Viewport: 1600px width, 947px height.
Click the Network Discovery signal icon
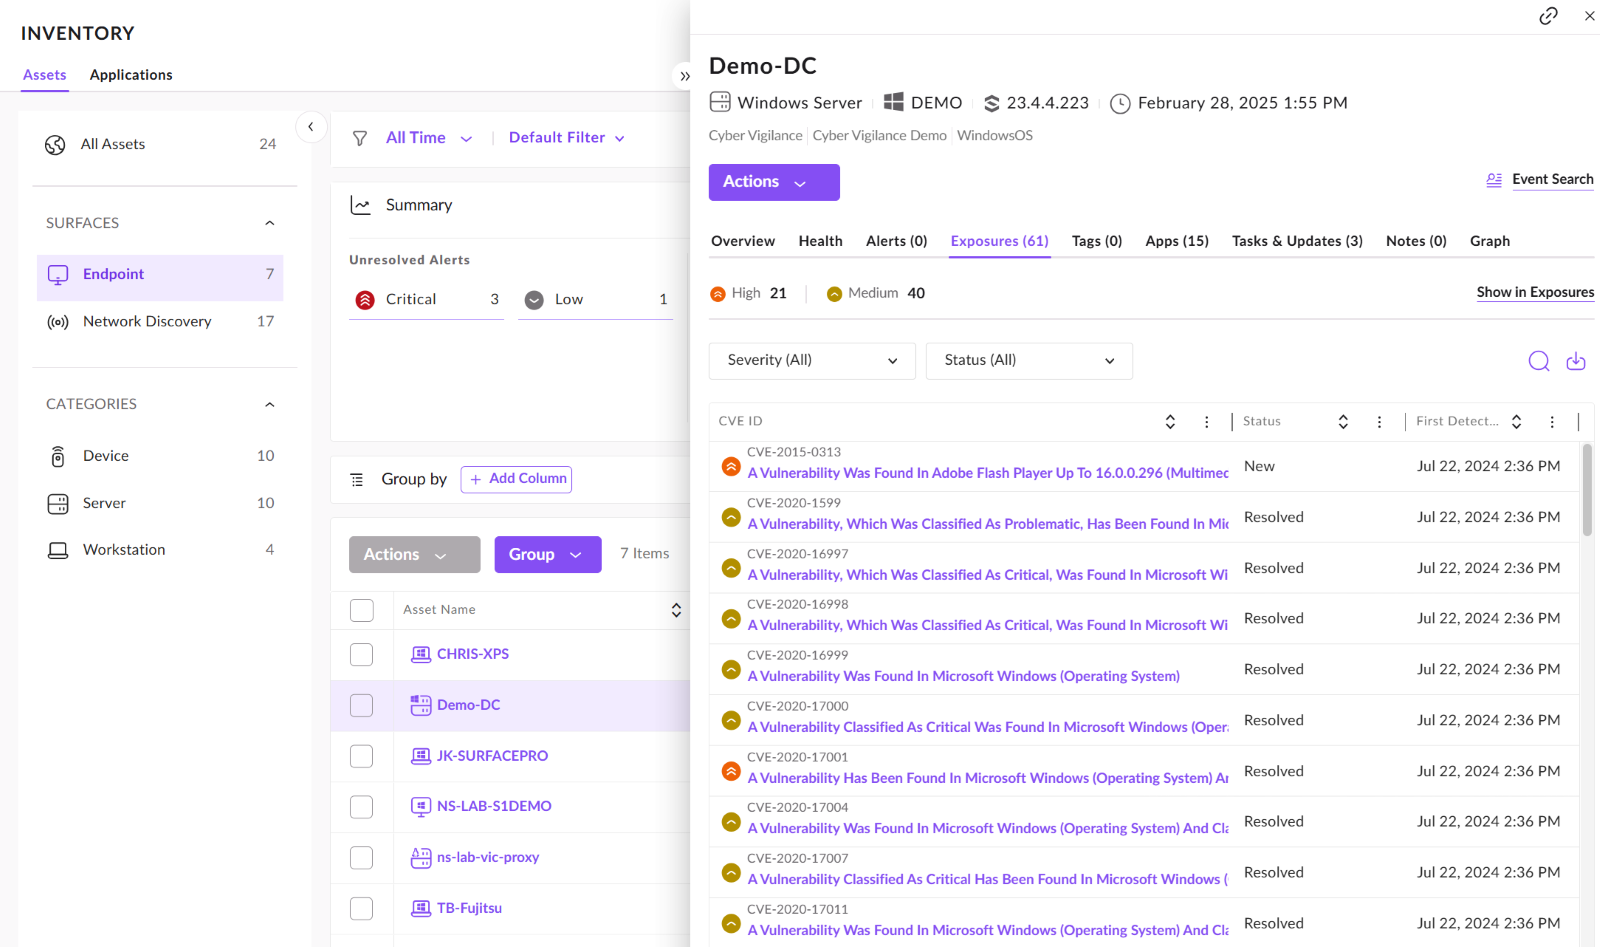point(58,322)
